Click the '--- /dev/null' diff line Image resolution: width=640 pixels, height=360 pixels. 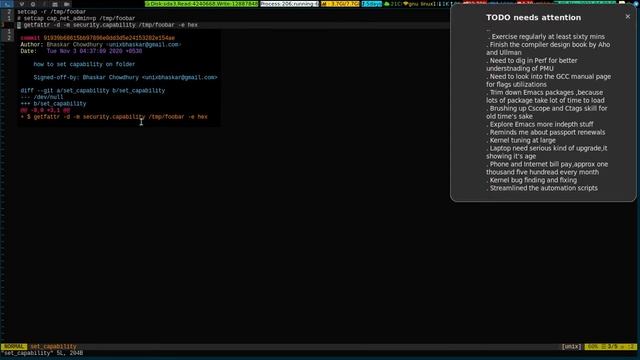point(42,97)
